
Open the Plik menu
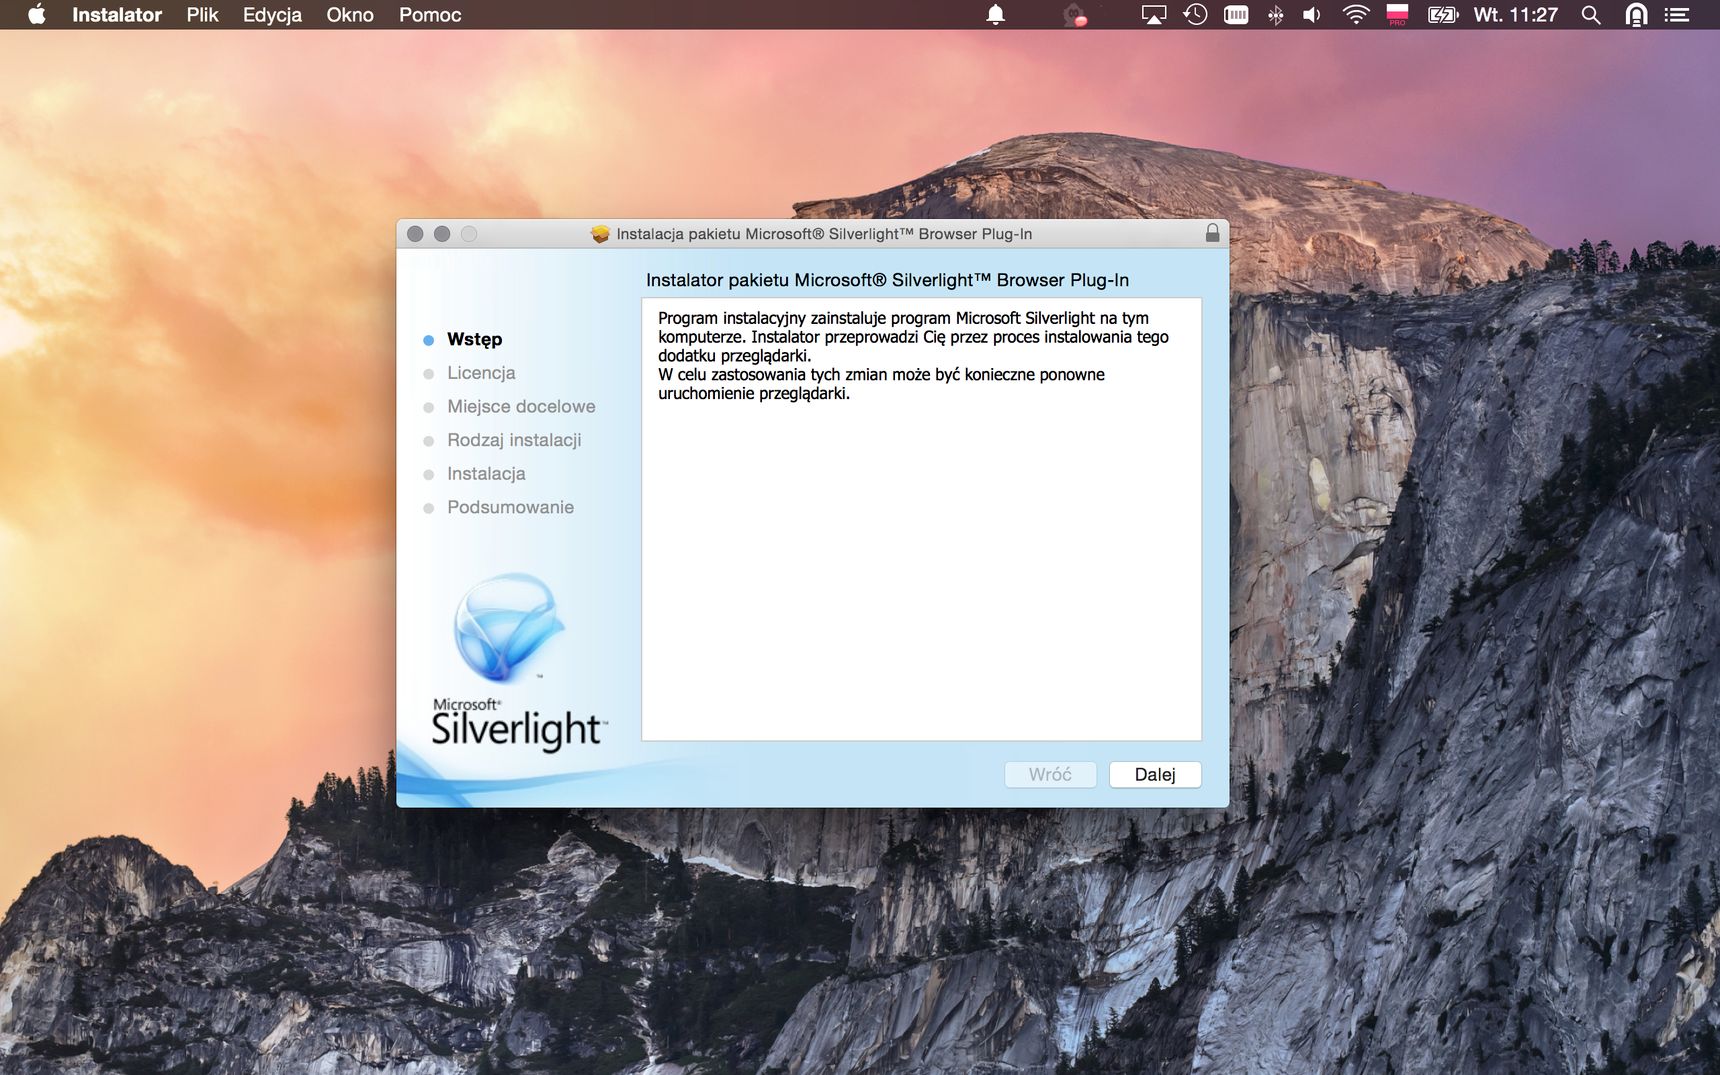point(202,15)
